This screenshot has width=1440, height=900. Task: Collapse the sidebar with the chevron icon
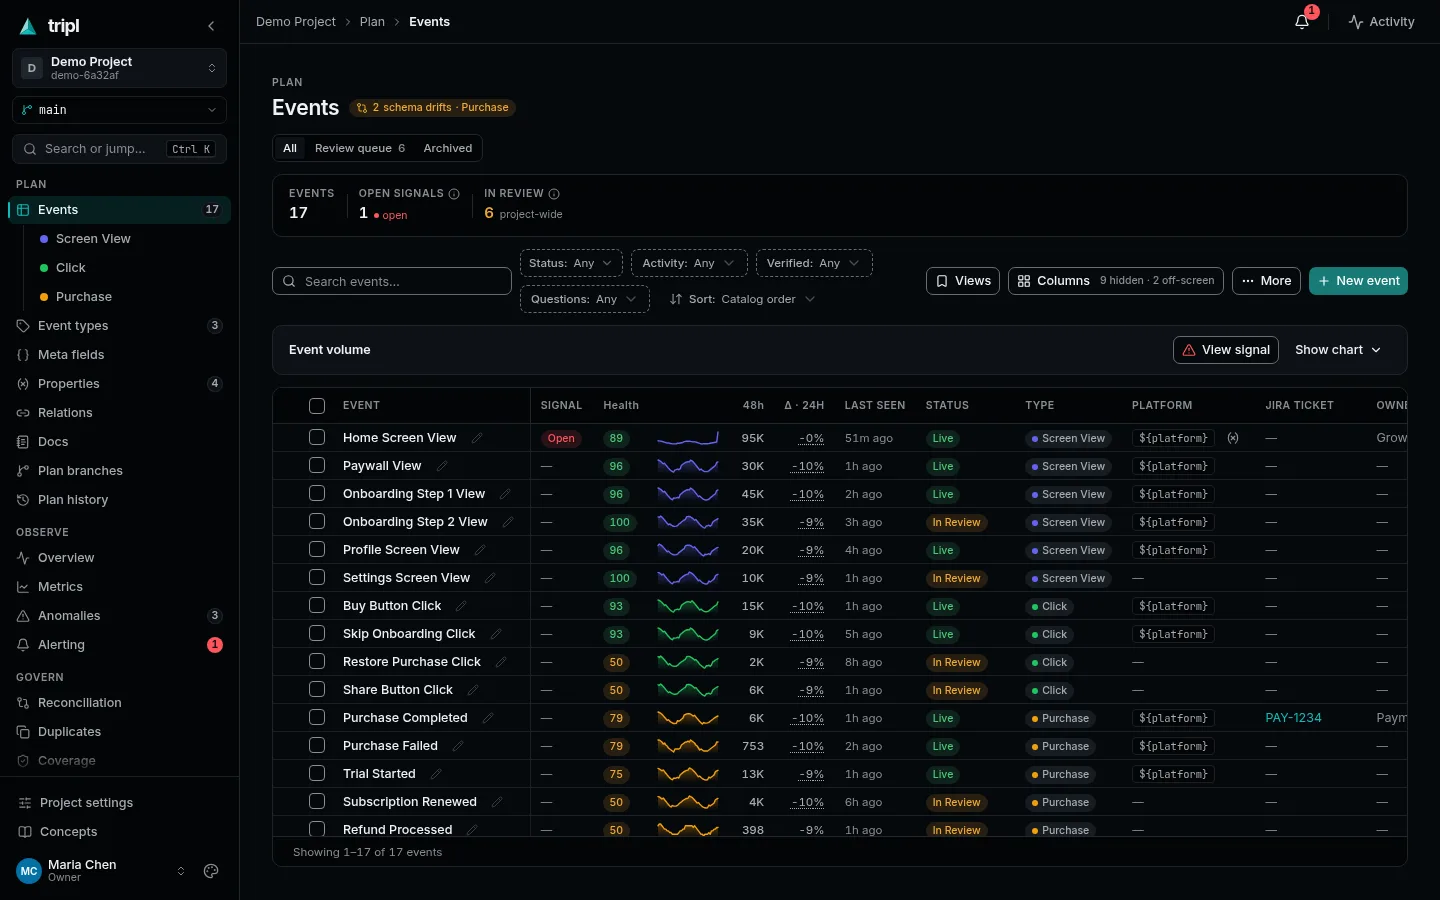[x=211, y=26]
